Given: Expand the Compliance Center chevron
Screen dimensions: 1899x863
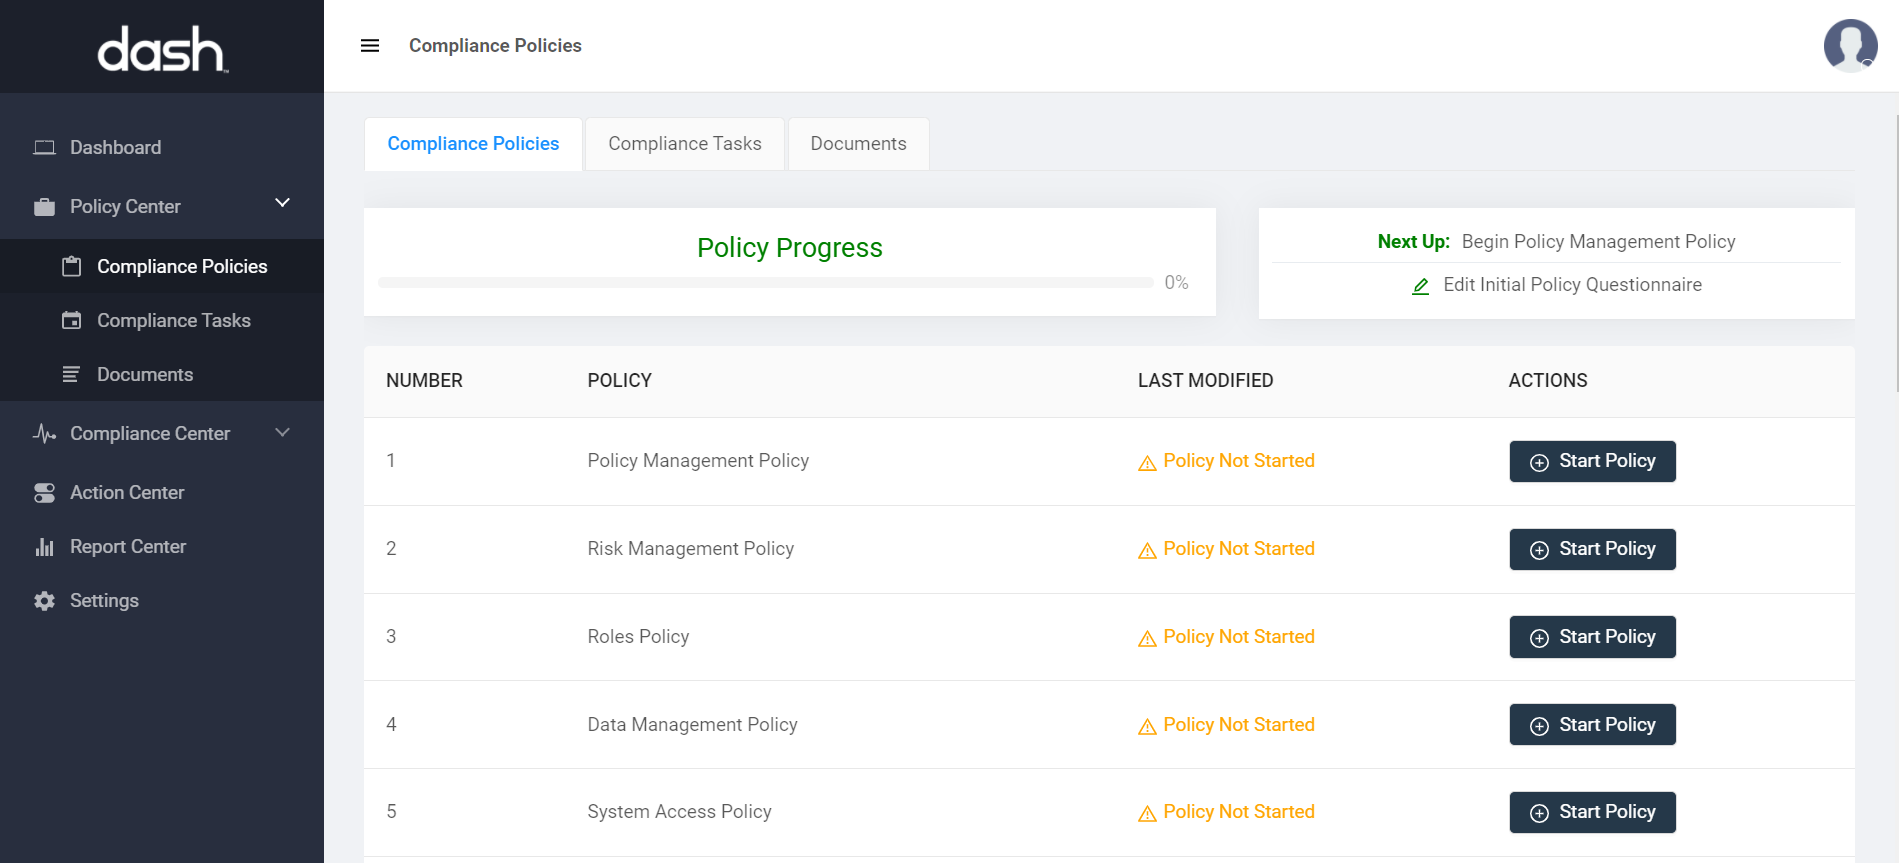Looking at the screenshot, I should tap(283, 433).
